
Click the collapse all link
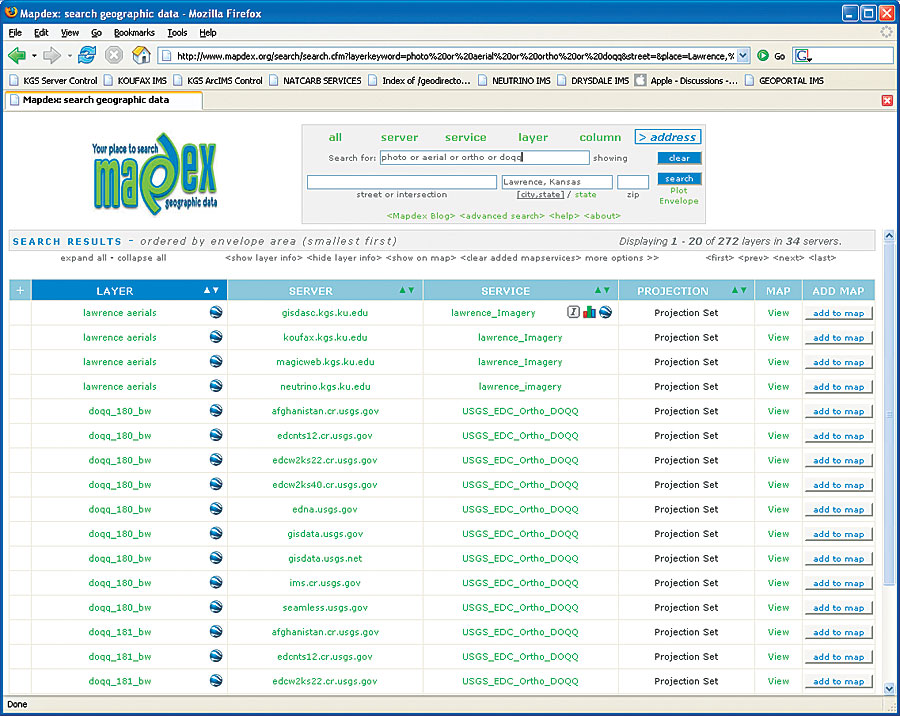click(142, 258)
